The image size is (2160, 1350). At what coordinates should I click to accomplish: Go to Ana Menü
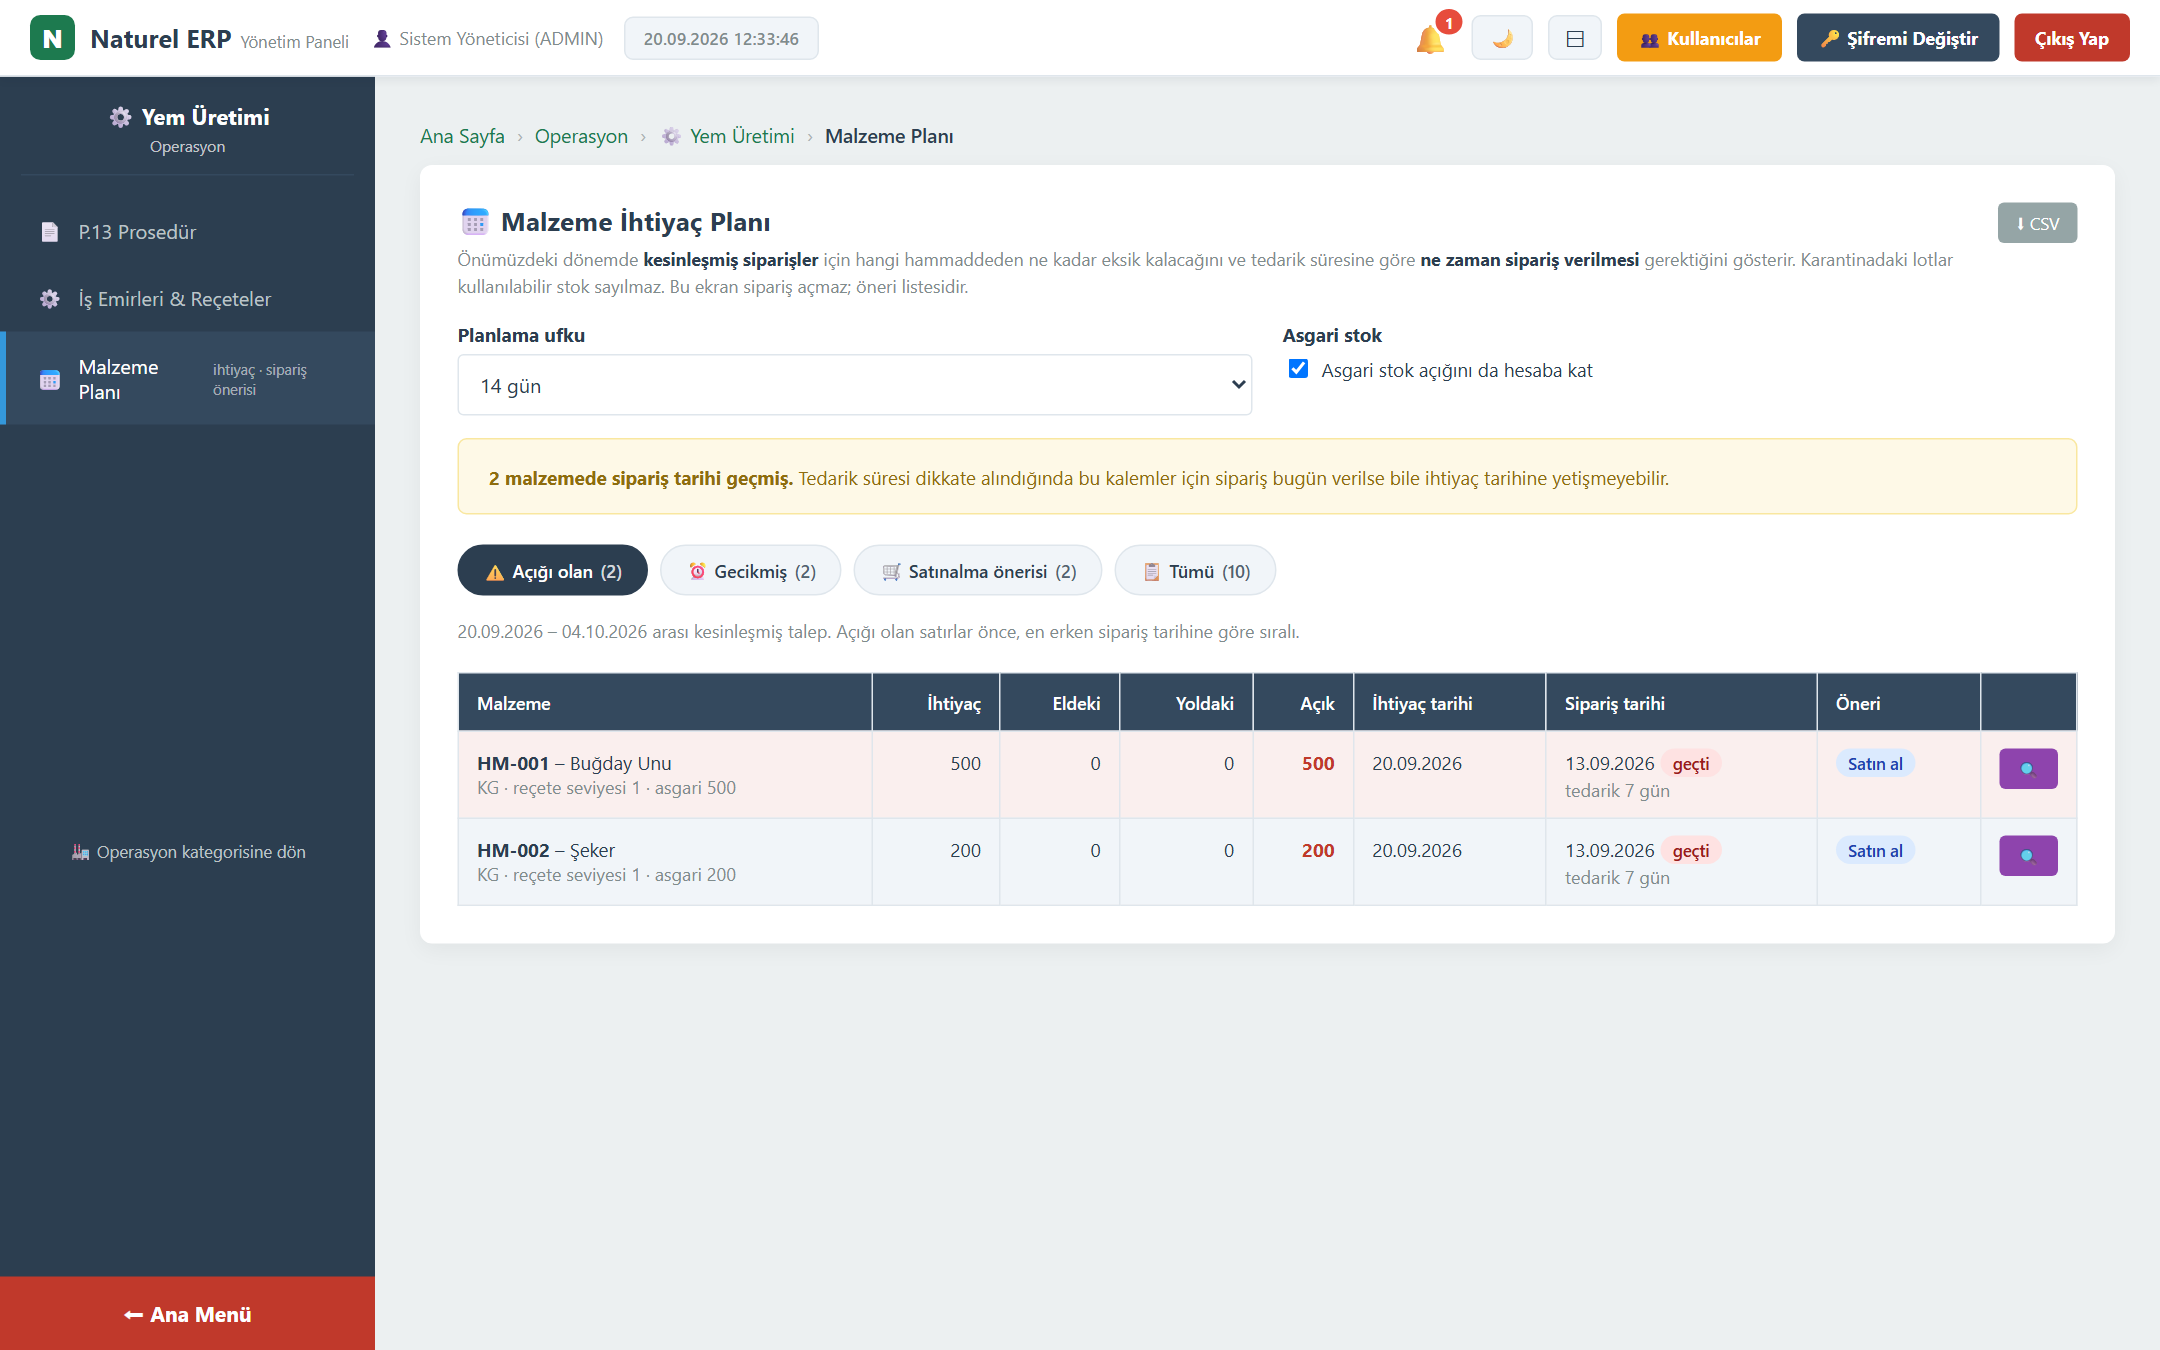[188, 1314]
